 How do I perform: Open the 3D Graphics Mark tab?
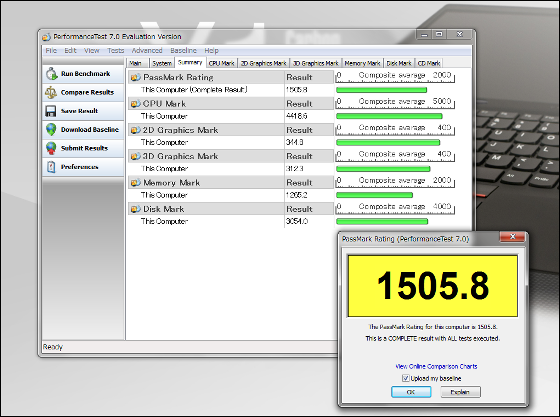point(316,63)
